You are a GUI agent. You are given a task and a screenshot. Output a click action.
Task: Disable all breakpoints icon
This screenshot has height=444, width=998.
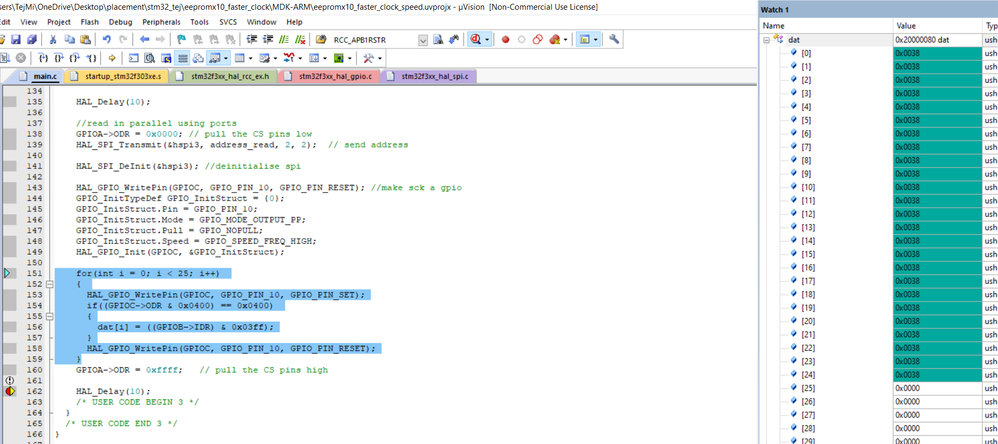[x=537, y=39]
